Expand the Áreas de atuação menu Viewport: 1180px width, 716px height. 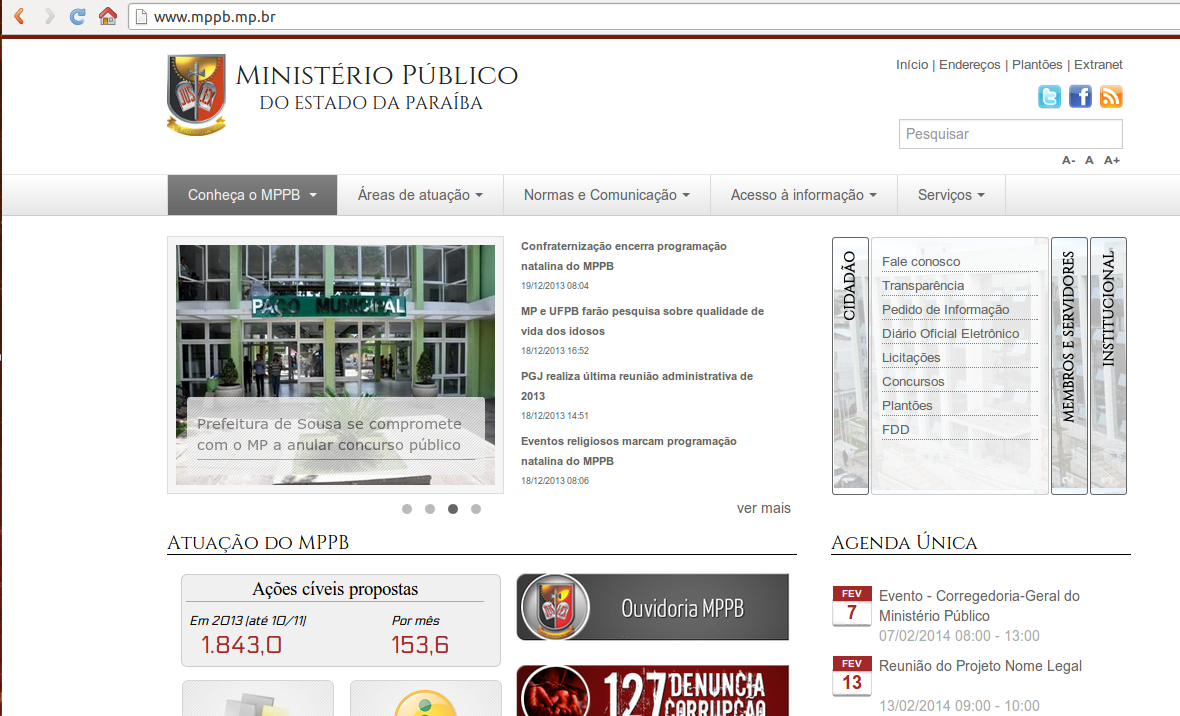420,195
